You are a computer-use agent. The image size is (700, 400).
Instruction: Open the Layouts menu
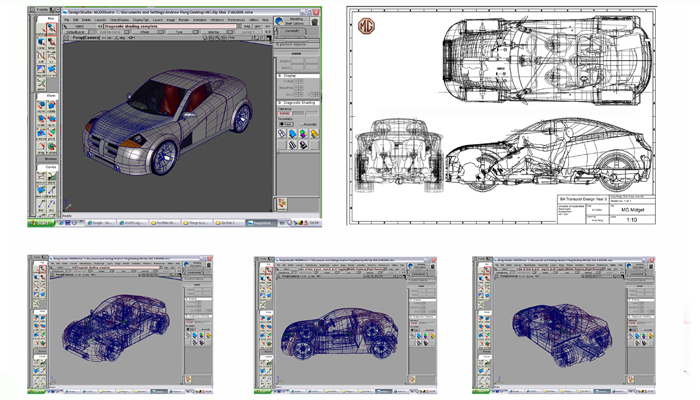click(x=100, y=20)
